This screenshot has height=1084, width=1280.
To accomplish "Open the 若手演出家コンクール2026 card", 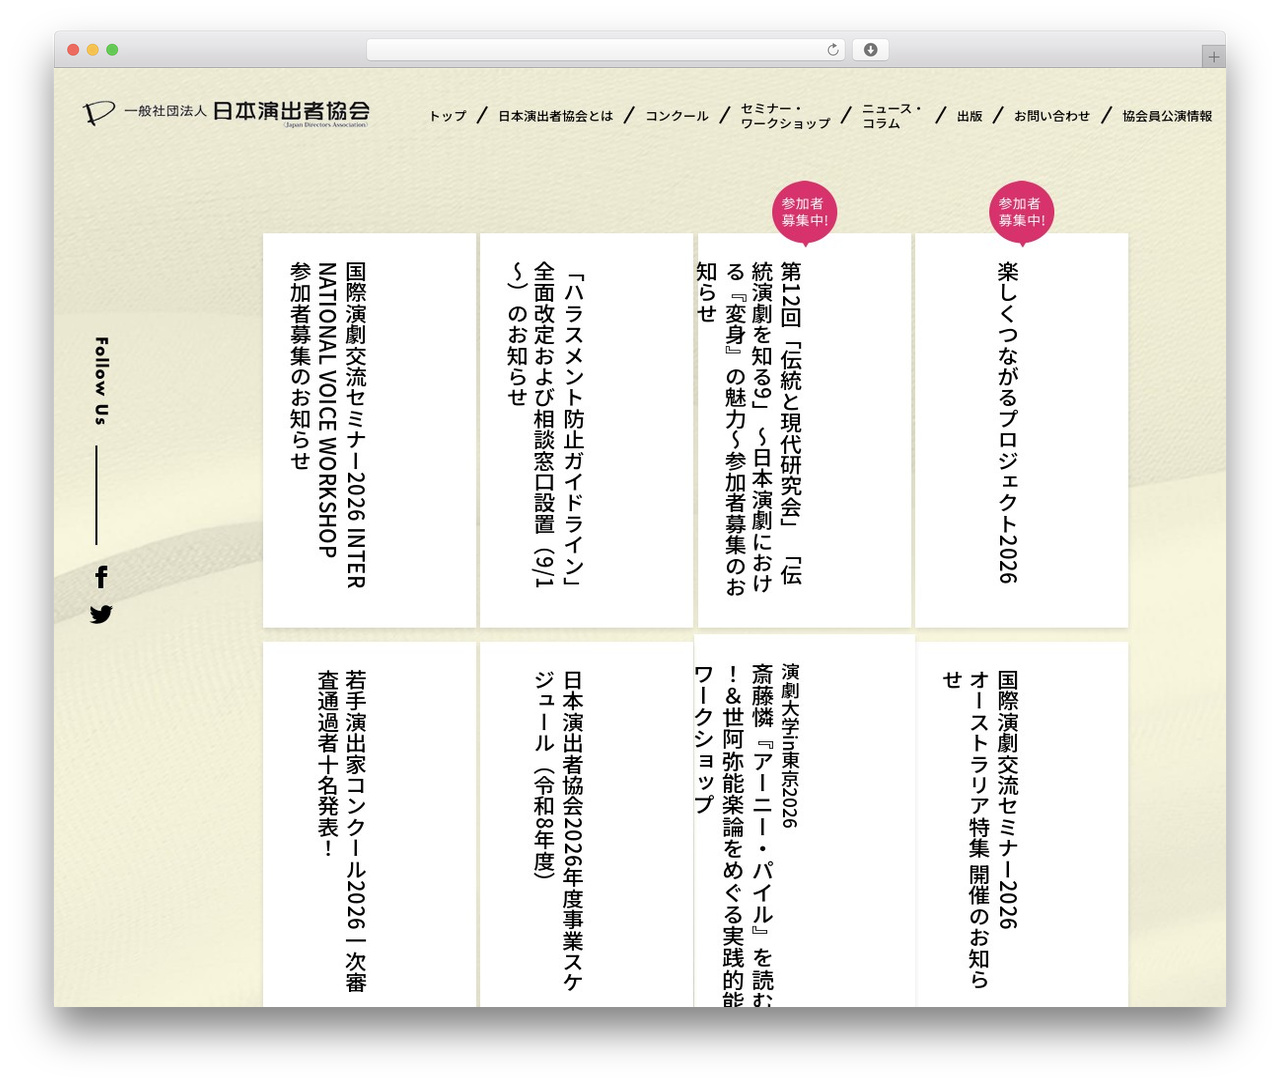I will 369,824.
